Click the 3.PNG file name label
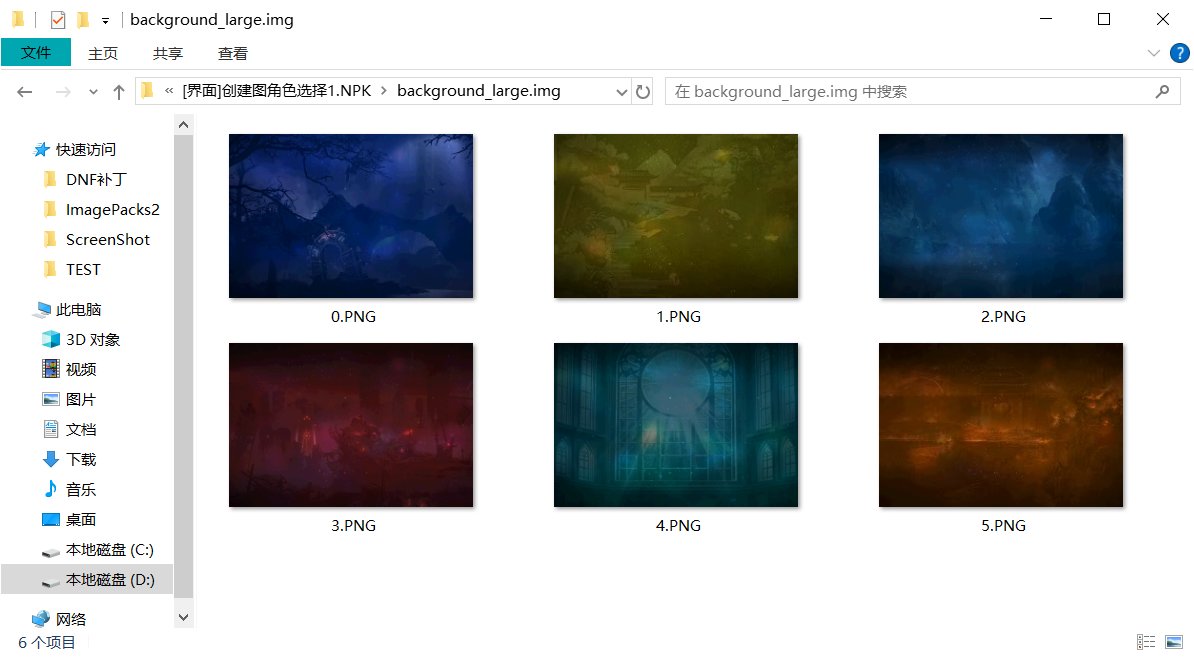 point(353,525)
